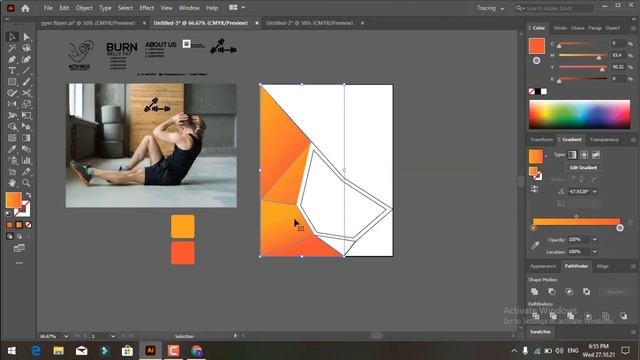Screen dimensions: 640x360
Task: Open the Edit Toolbar three dots
Action: click(19, 263)
